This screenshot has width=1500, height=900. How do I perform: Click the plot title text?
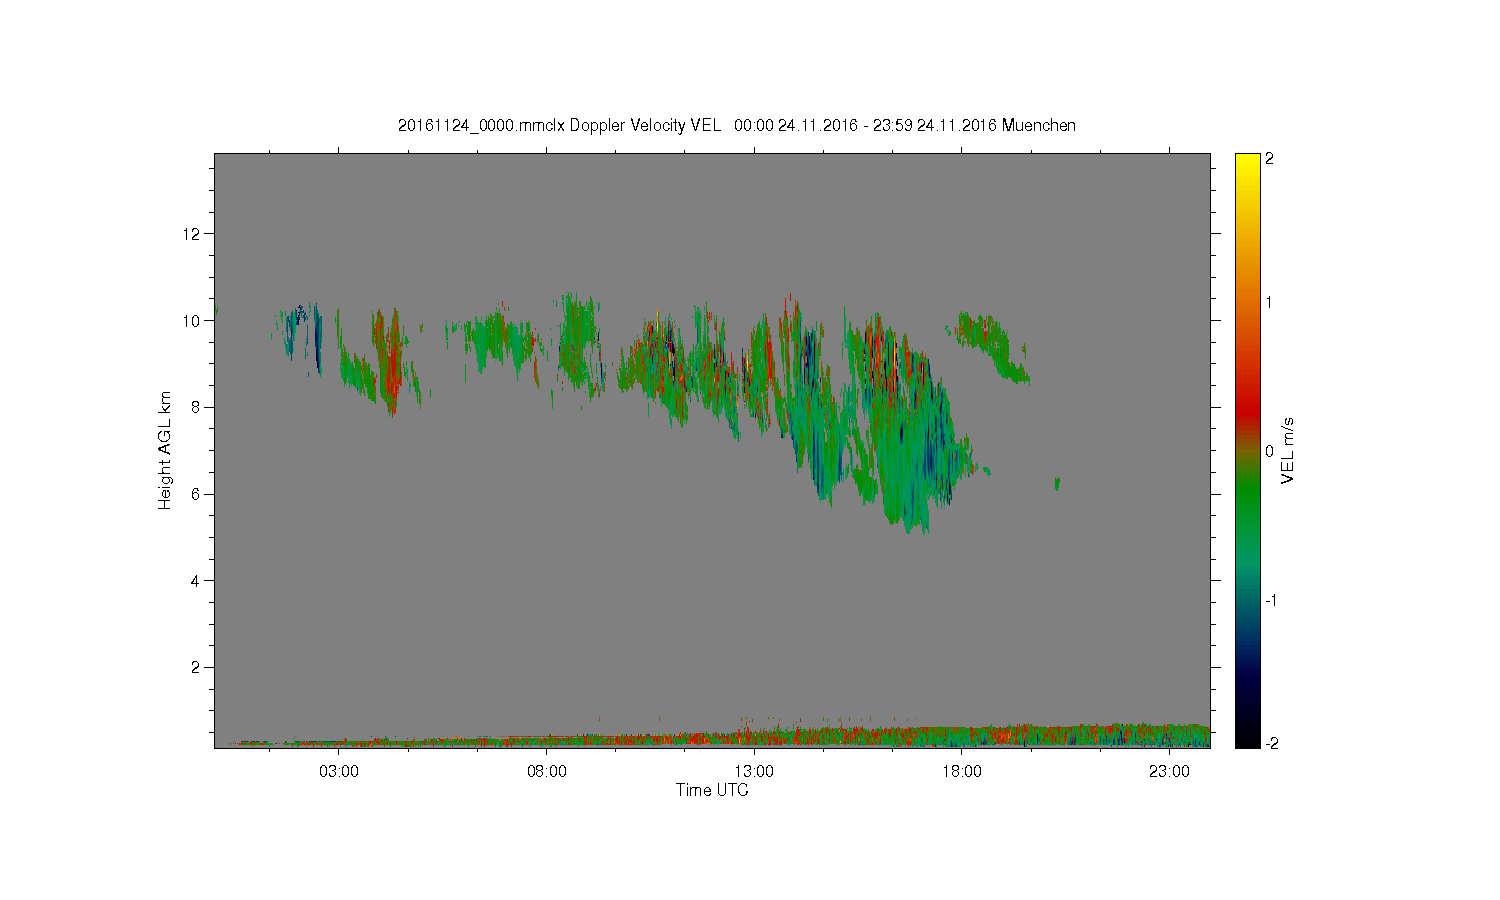(x=736, y=125)
